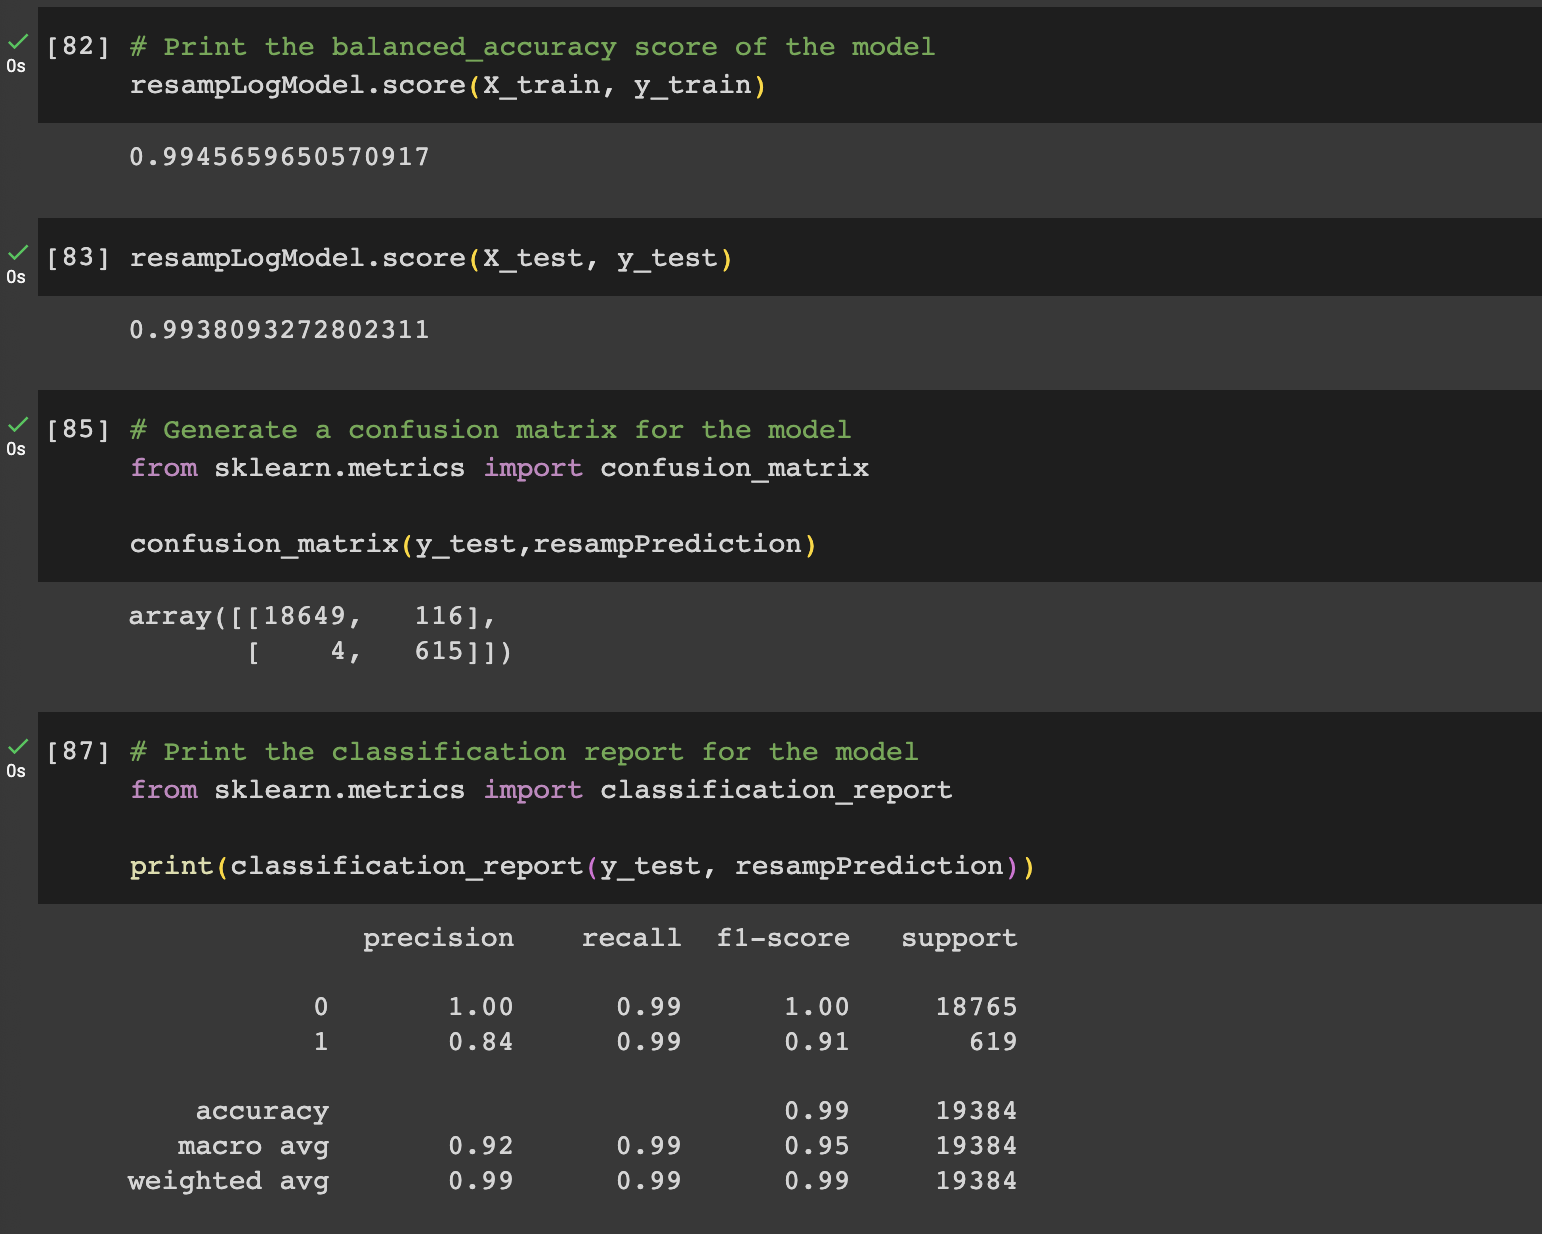Viewport: 1542px width, 1234px height.
Task: Click the 0s runtime indicator beside cell 85
Action: [15, 450]
